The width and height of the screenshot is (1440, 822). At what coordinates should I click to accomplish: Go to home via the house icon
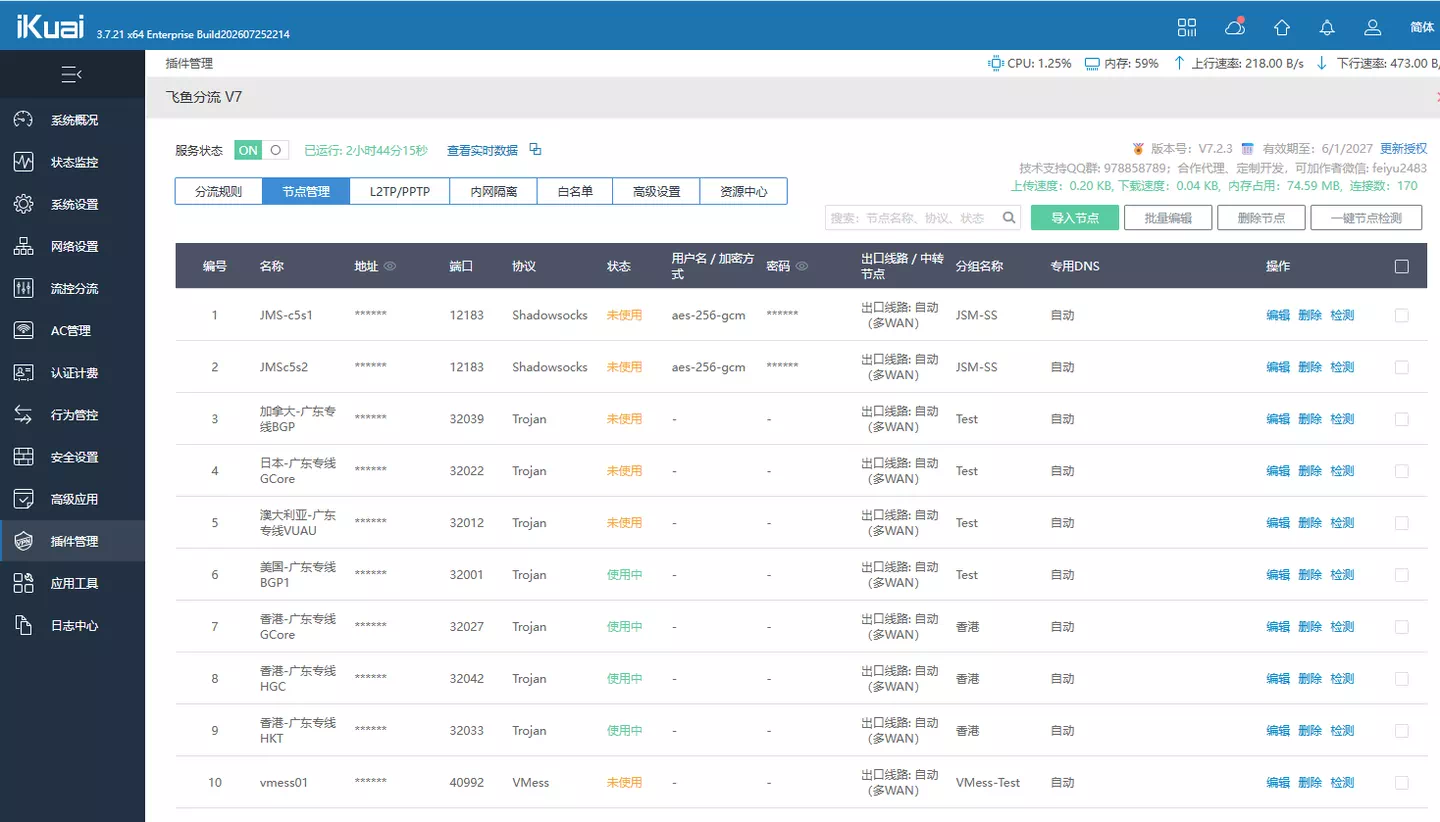click(x=1281, y=27)
